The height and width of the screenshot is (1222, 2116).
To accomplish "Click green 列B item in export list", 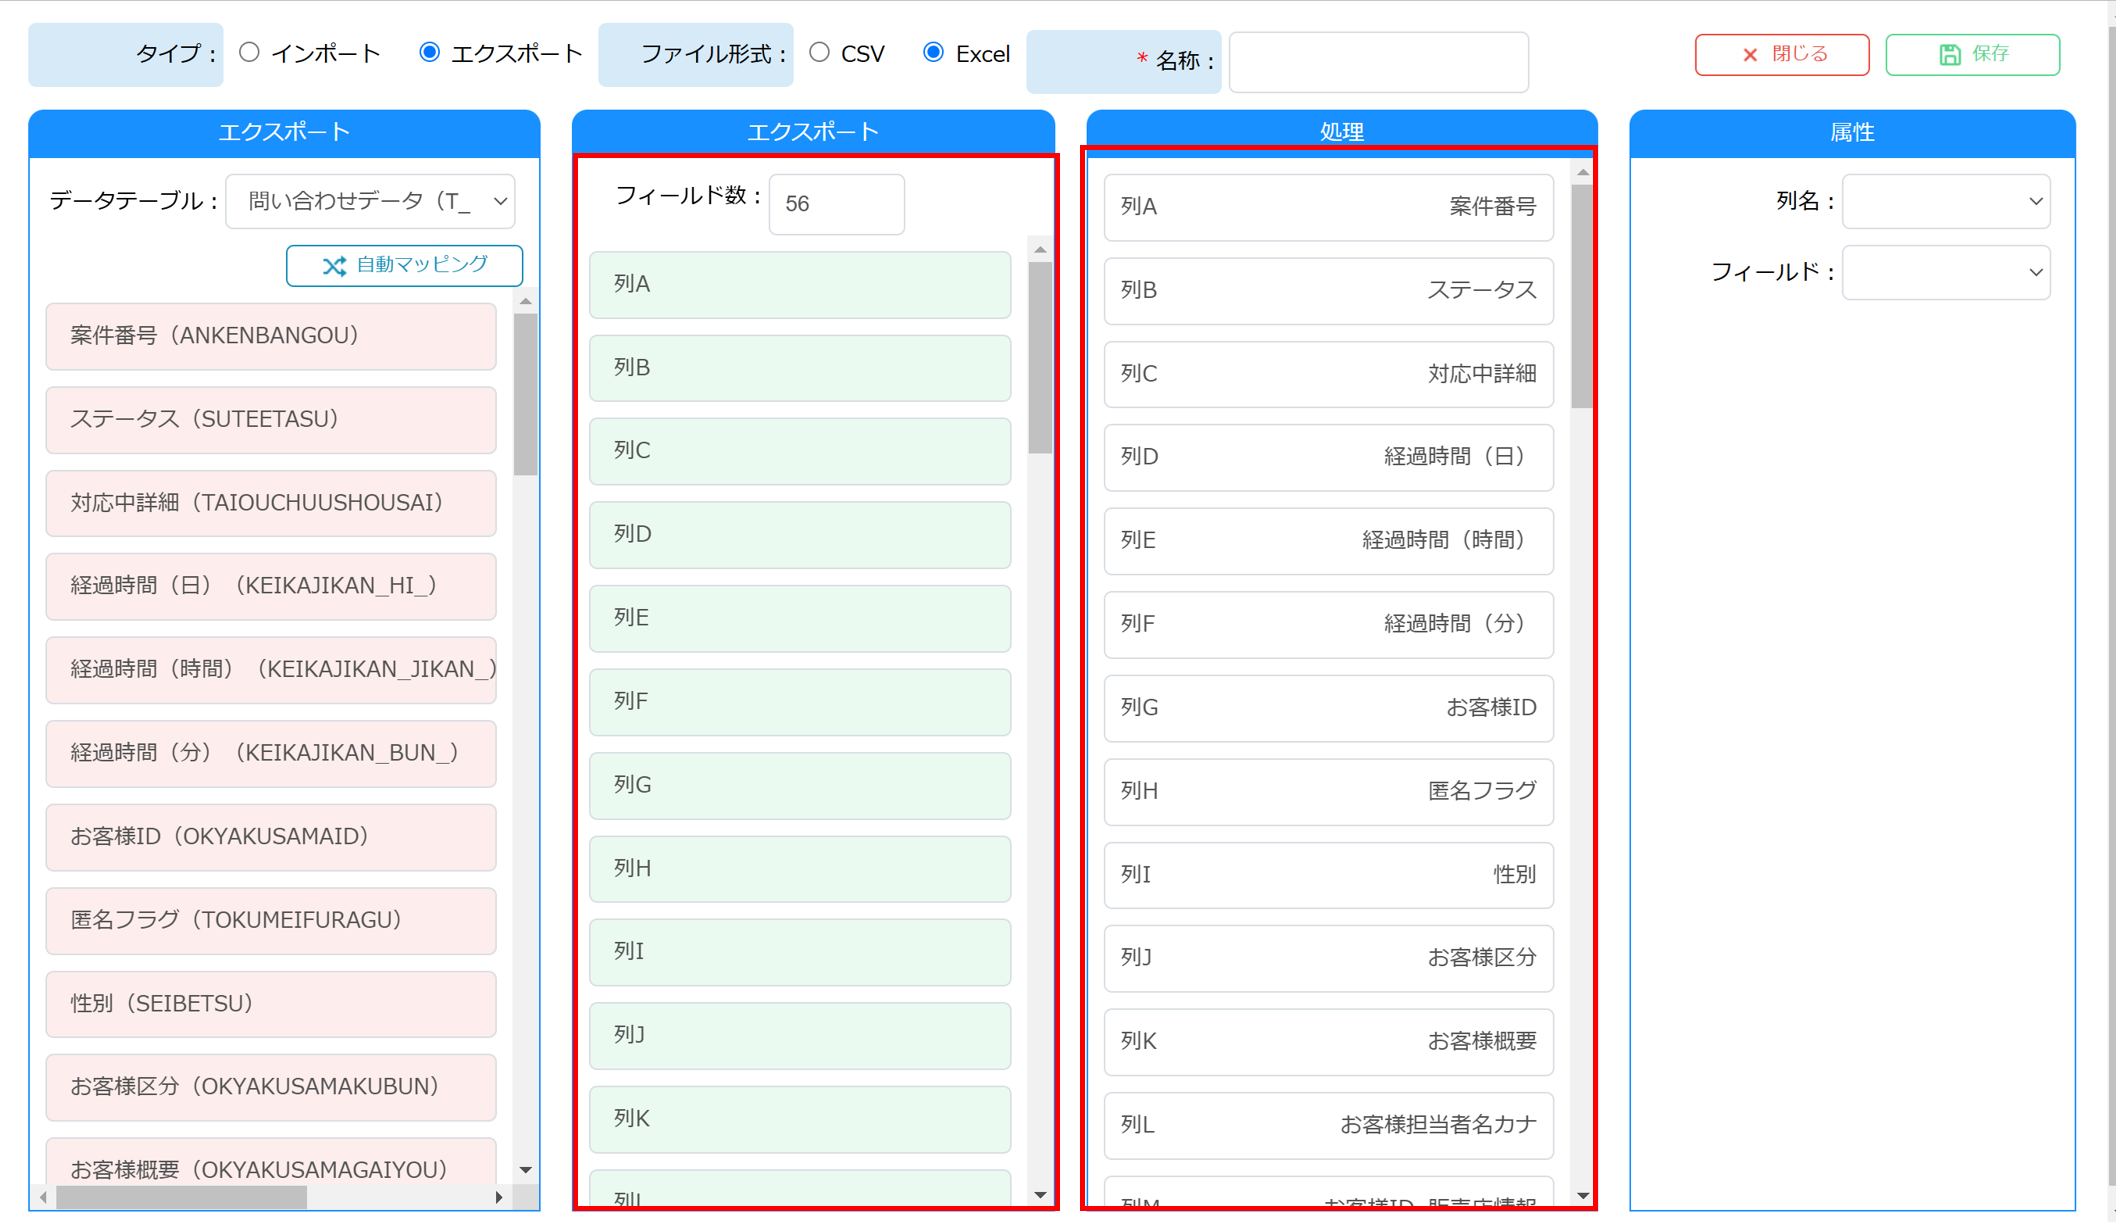I will tap(800, 368).
